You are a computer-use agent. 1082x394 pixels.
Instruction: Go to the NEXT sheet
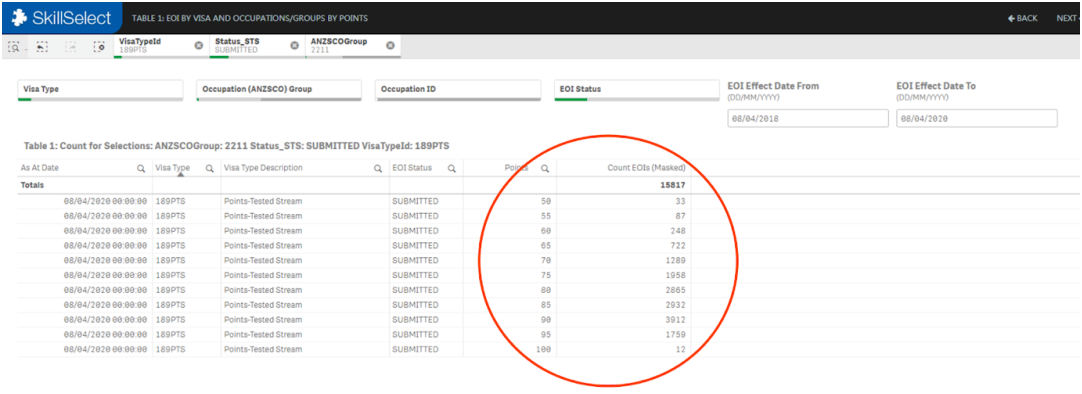[x=1068, y=18]
